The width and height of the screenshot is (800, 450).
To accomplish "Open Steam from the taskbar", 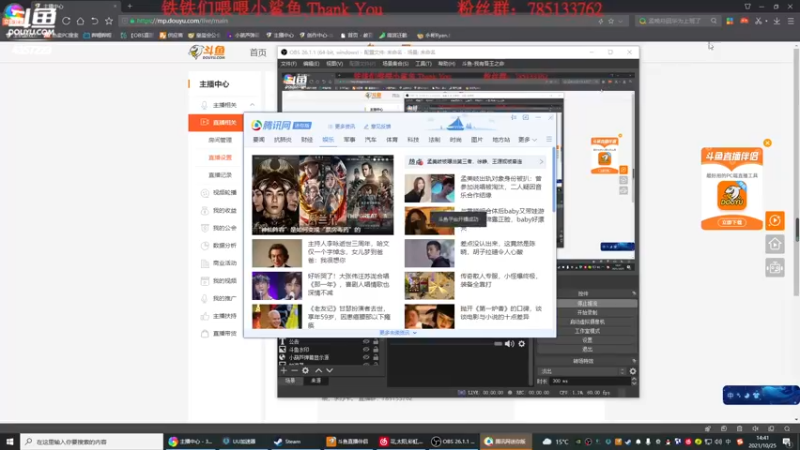I will coord(288,441).
